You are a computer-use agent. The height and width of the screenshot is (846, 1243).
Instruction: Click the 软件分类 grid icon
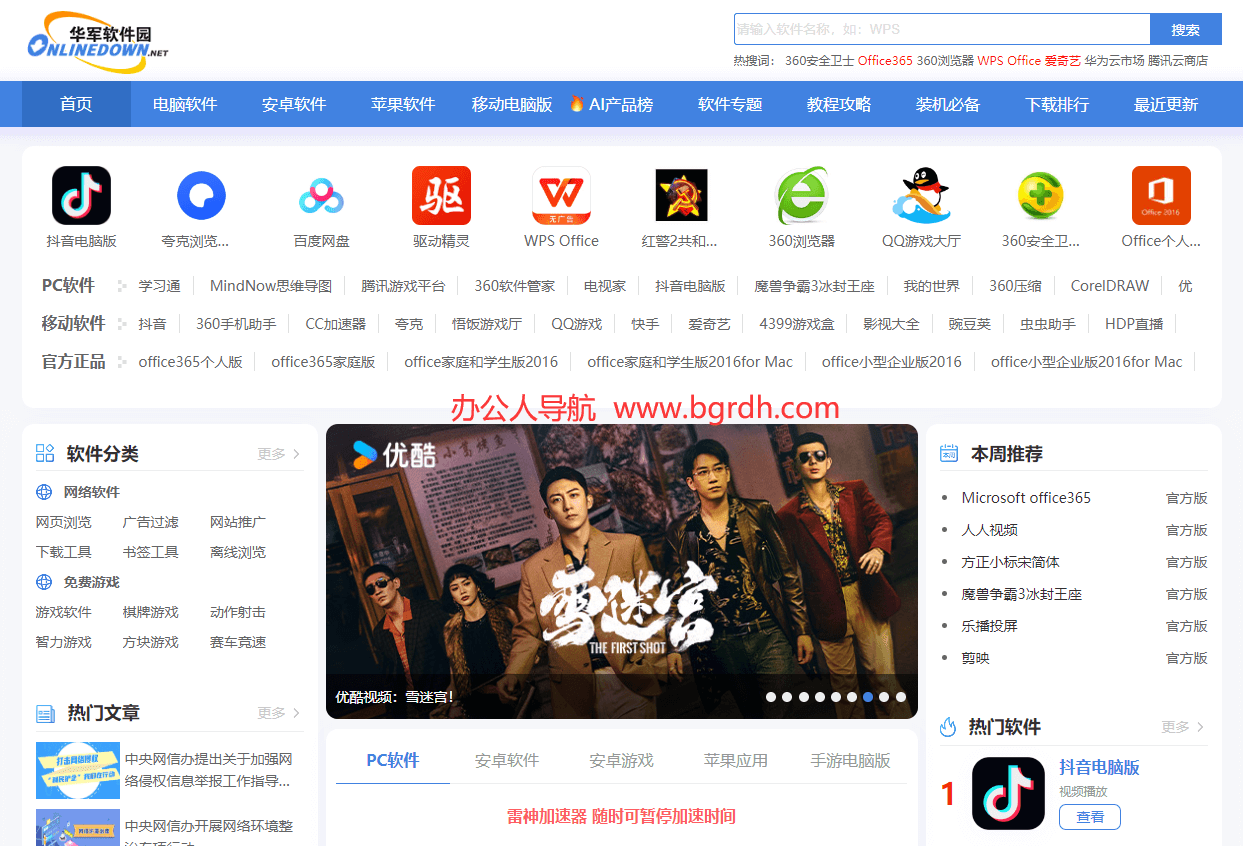[x=45, y=454]
